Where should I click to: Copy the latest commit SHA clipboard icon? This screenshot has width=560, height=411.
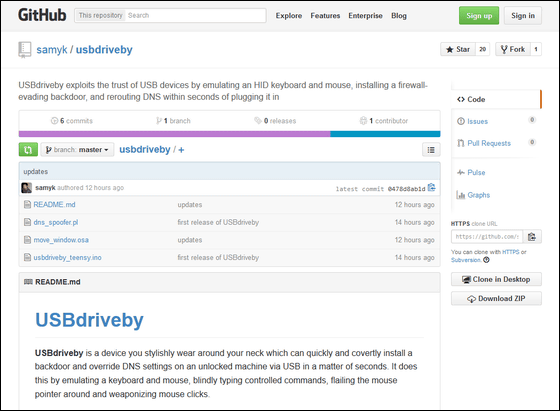[x=431, y=188]
